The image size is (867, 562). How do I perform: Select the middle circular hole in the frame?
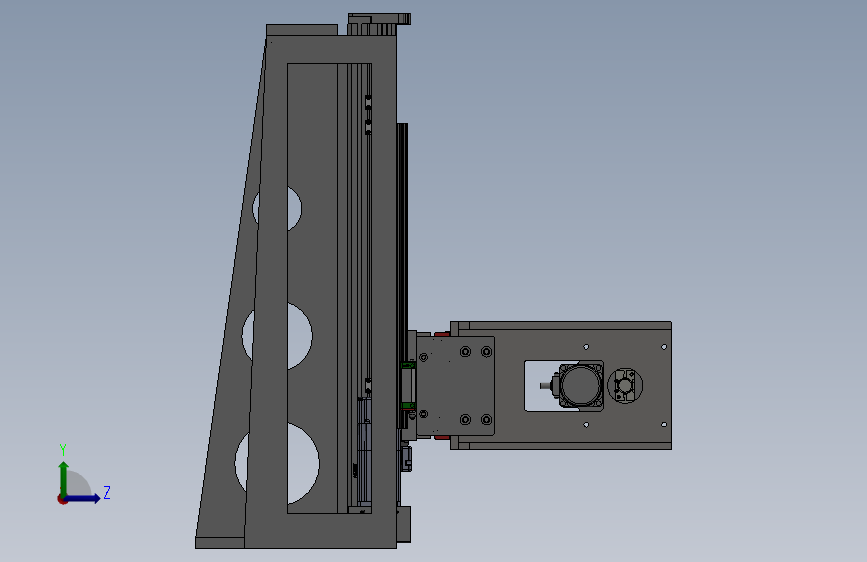[299, 336]
